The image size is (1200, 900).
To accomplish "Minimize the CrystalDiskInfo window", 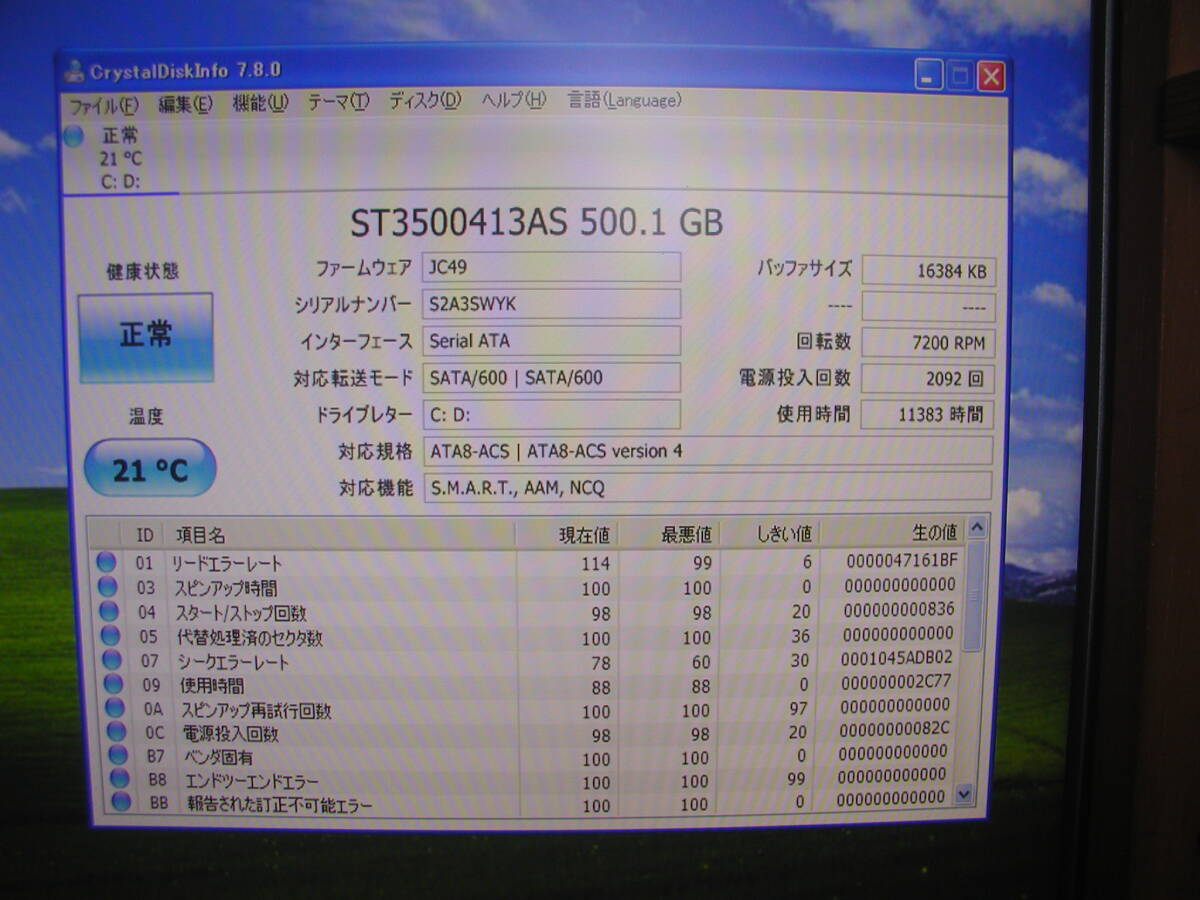I will [928, 75].
